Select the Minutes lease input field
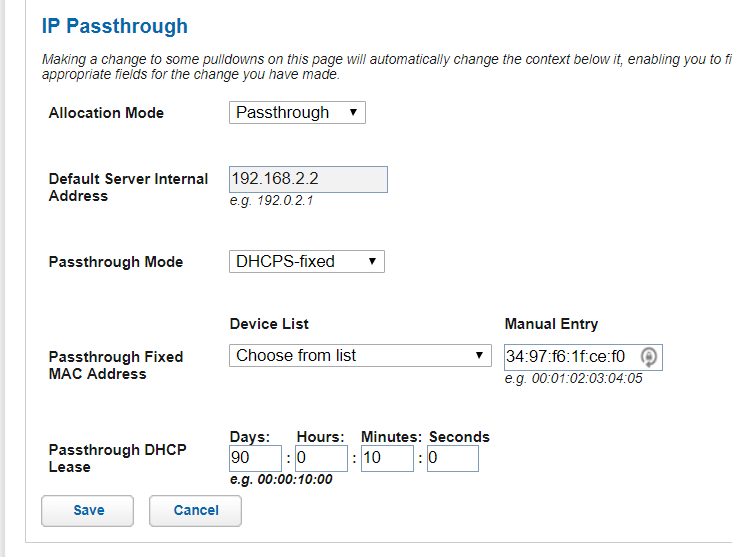 point(387,459)
